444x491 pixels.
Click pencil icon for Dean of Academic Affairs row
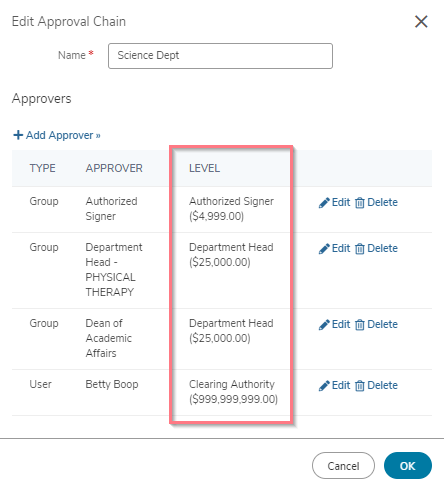pos(324,325)
